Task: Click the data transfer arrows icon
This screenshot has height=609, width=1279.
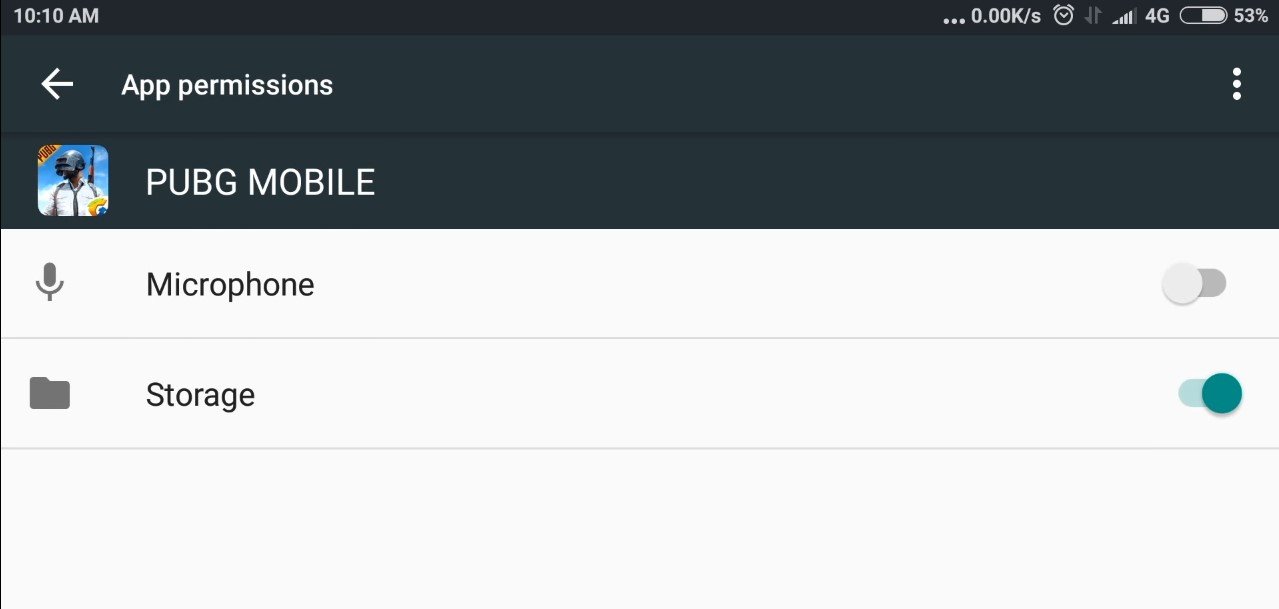Action: [x=1093, y=15]
